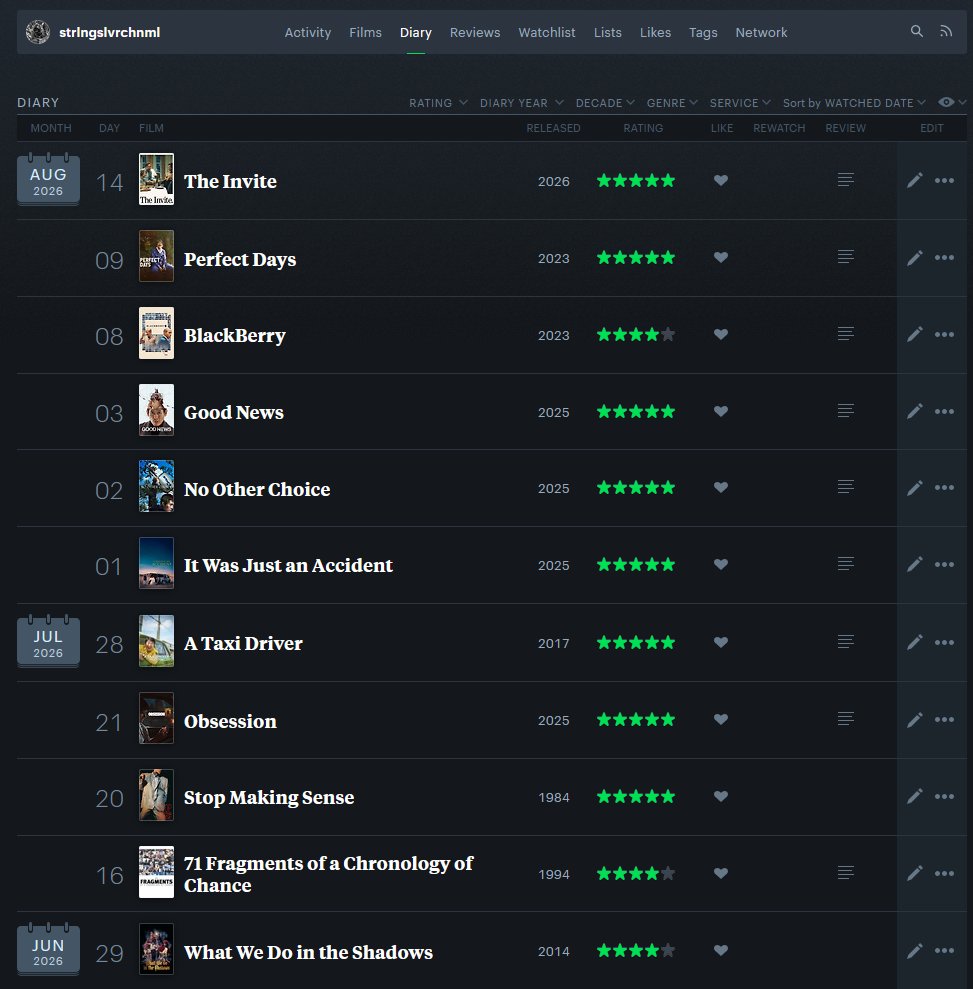Open more options for BlackBerry
Image resolution: width=973 pixels, height=989 pixels.
tap(944, 334)
